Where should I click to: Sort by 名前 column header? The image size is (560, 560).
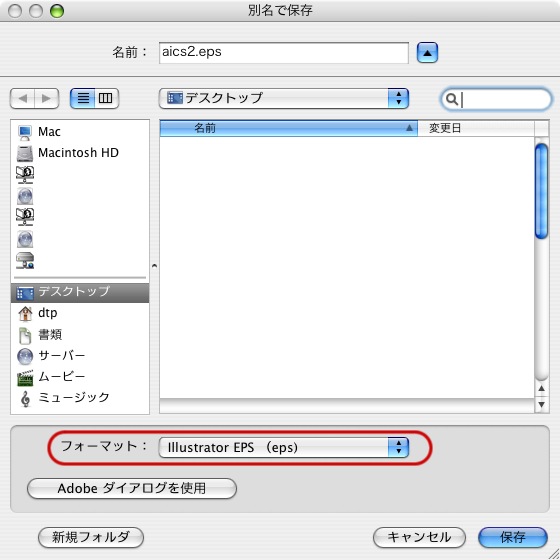pyautogui.click(x=289, y=128)
